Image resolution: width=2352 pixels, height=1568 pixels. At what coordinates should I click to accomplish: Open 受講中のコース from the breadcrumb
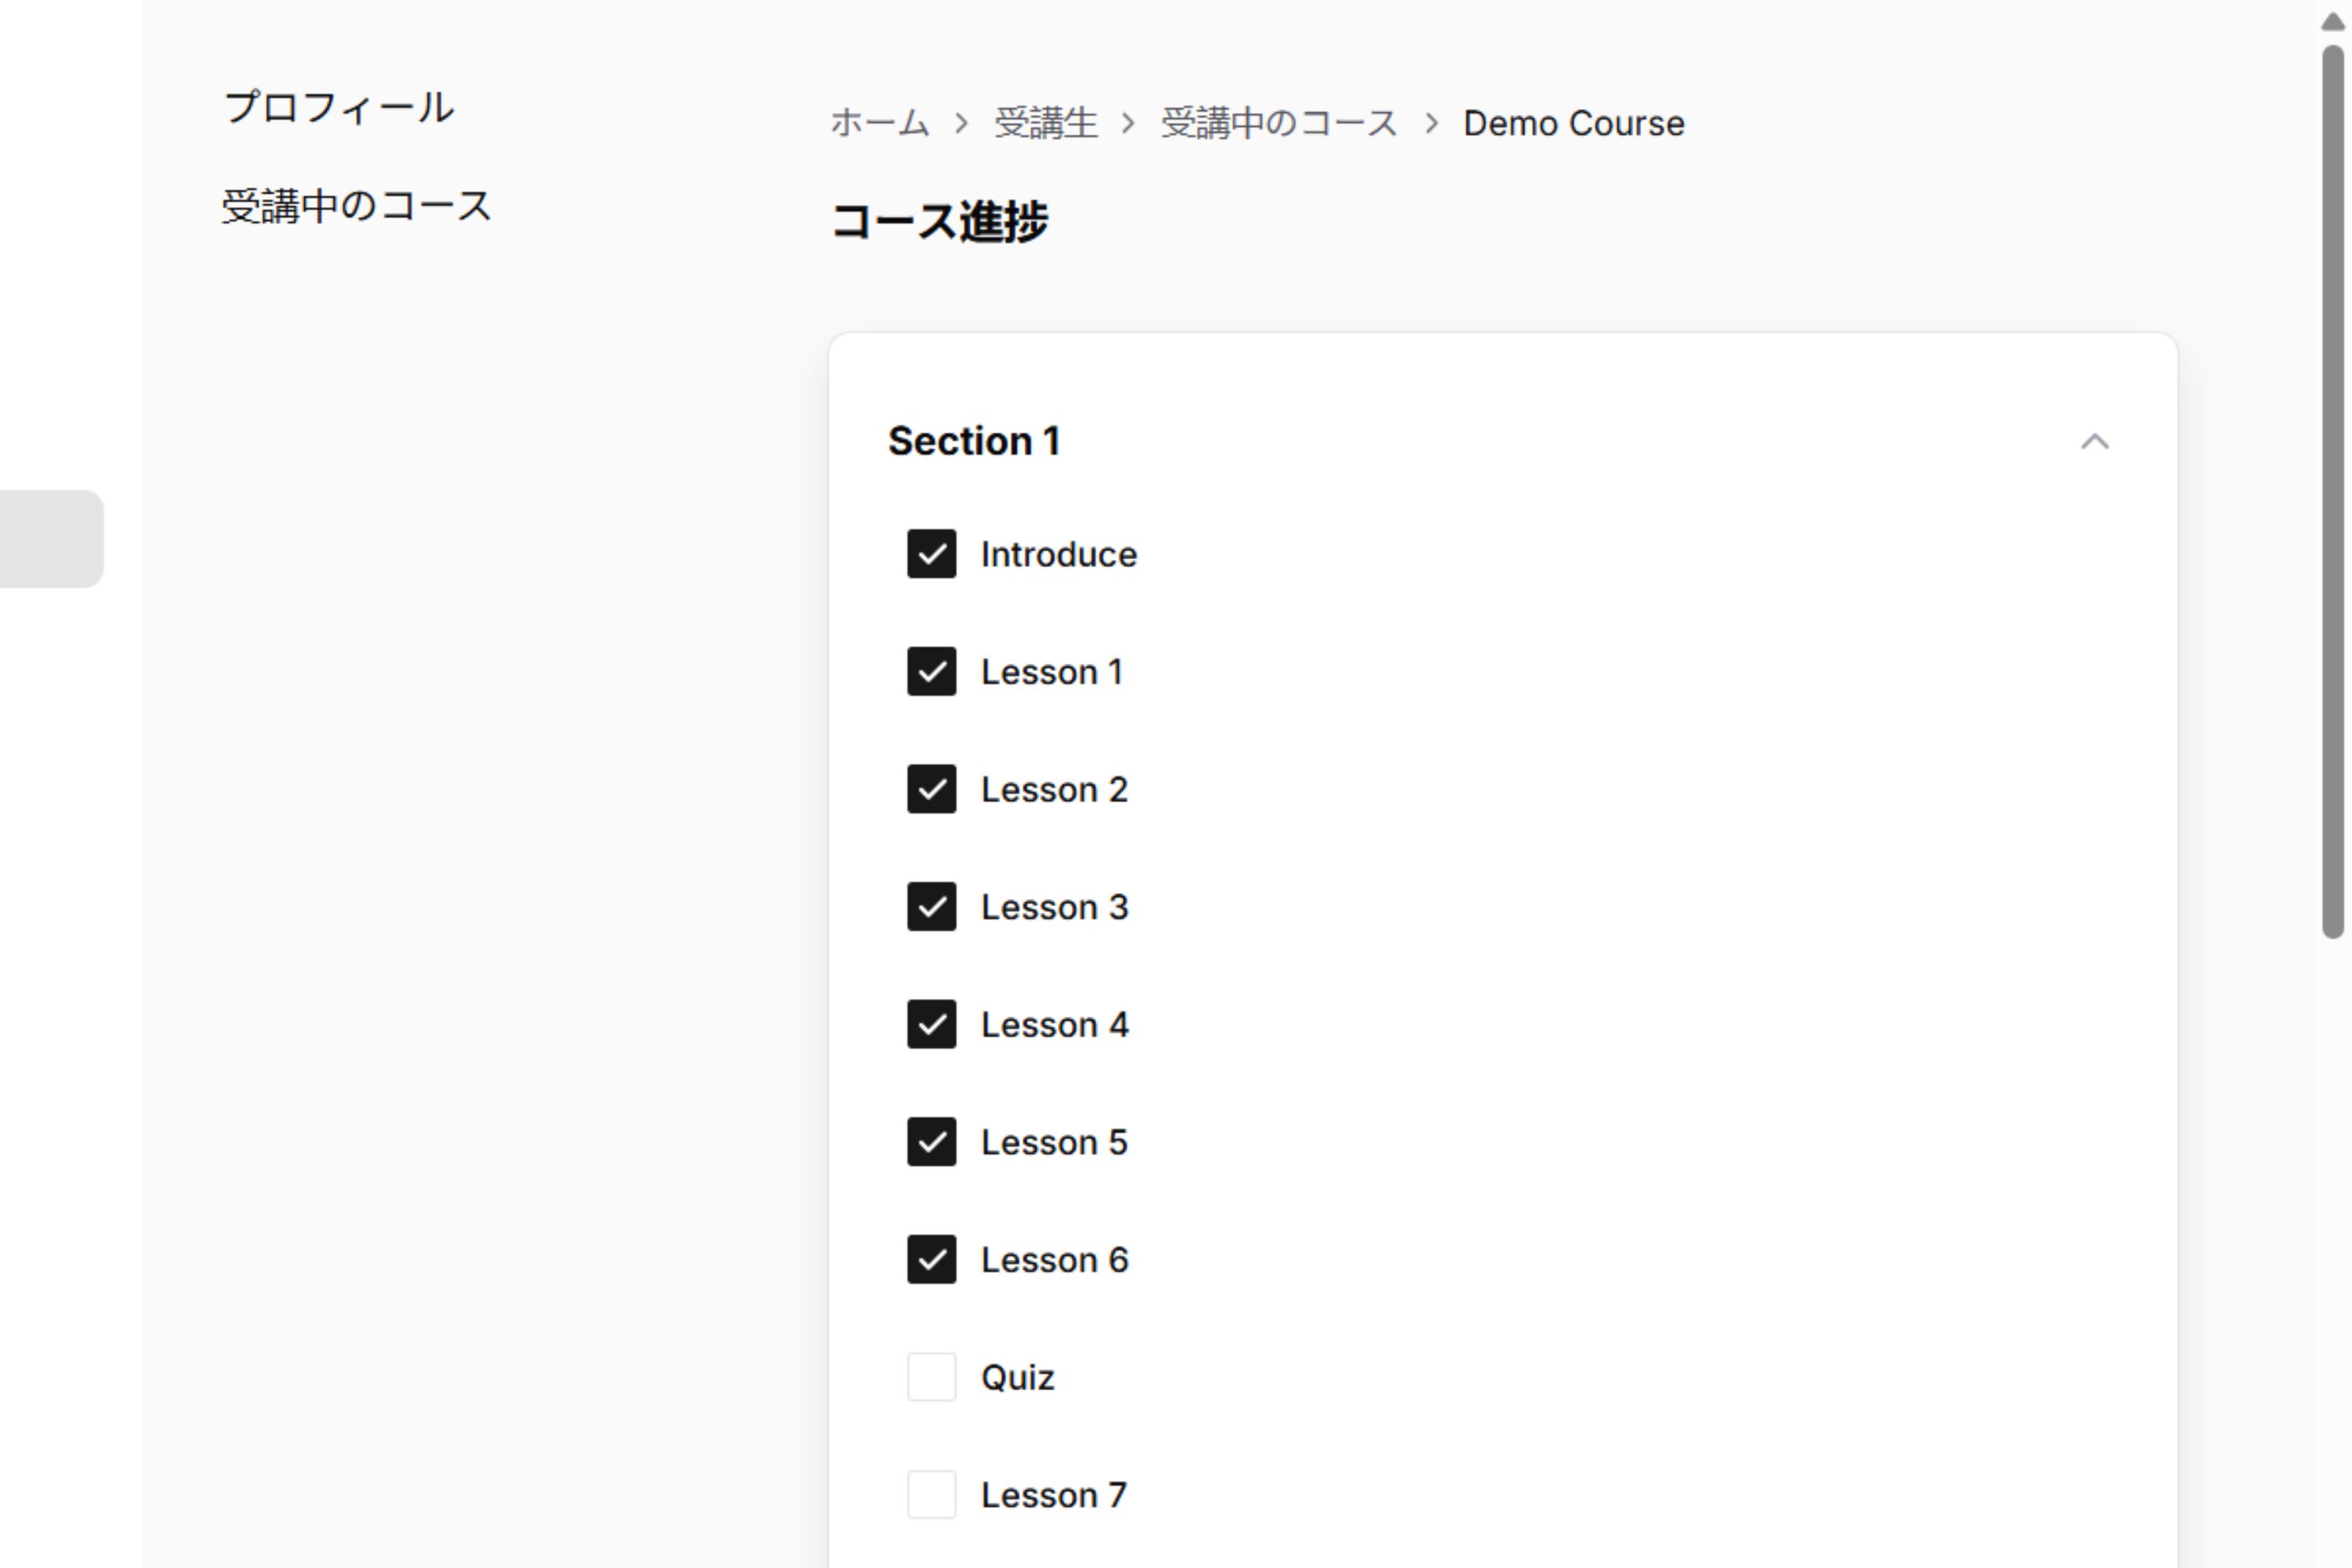tap(1276, 122)
